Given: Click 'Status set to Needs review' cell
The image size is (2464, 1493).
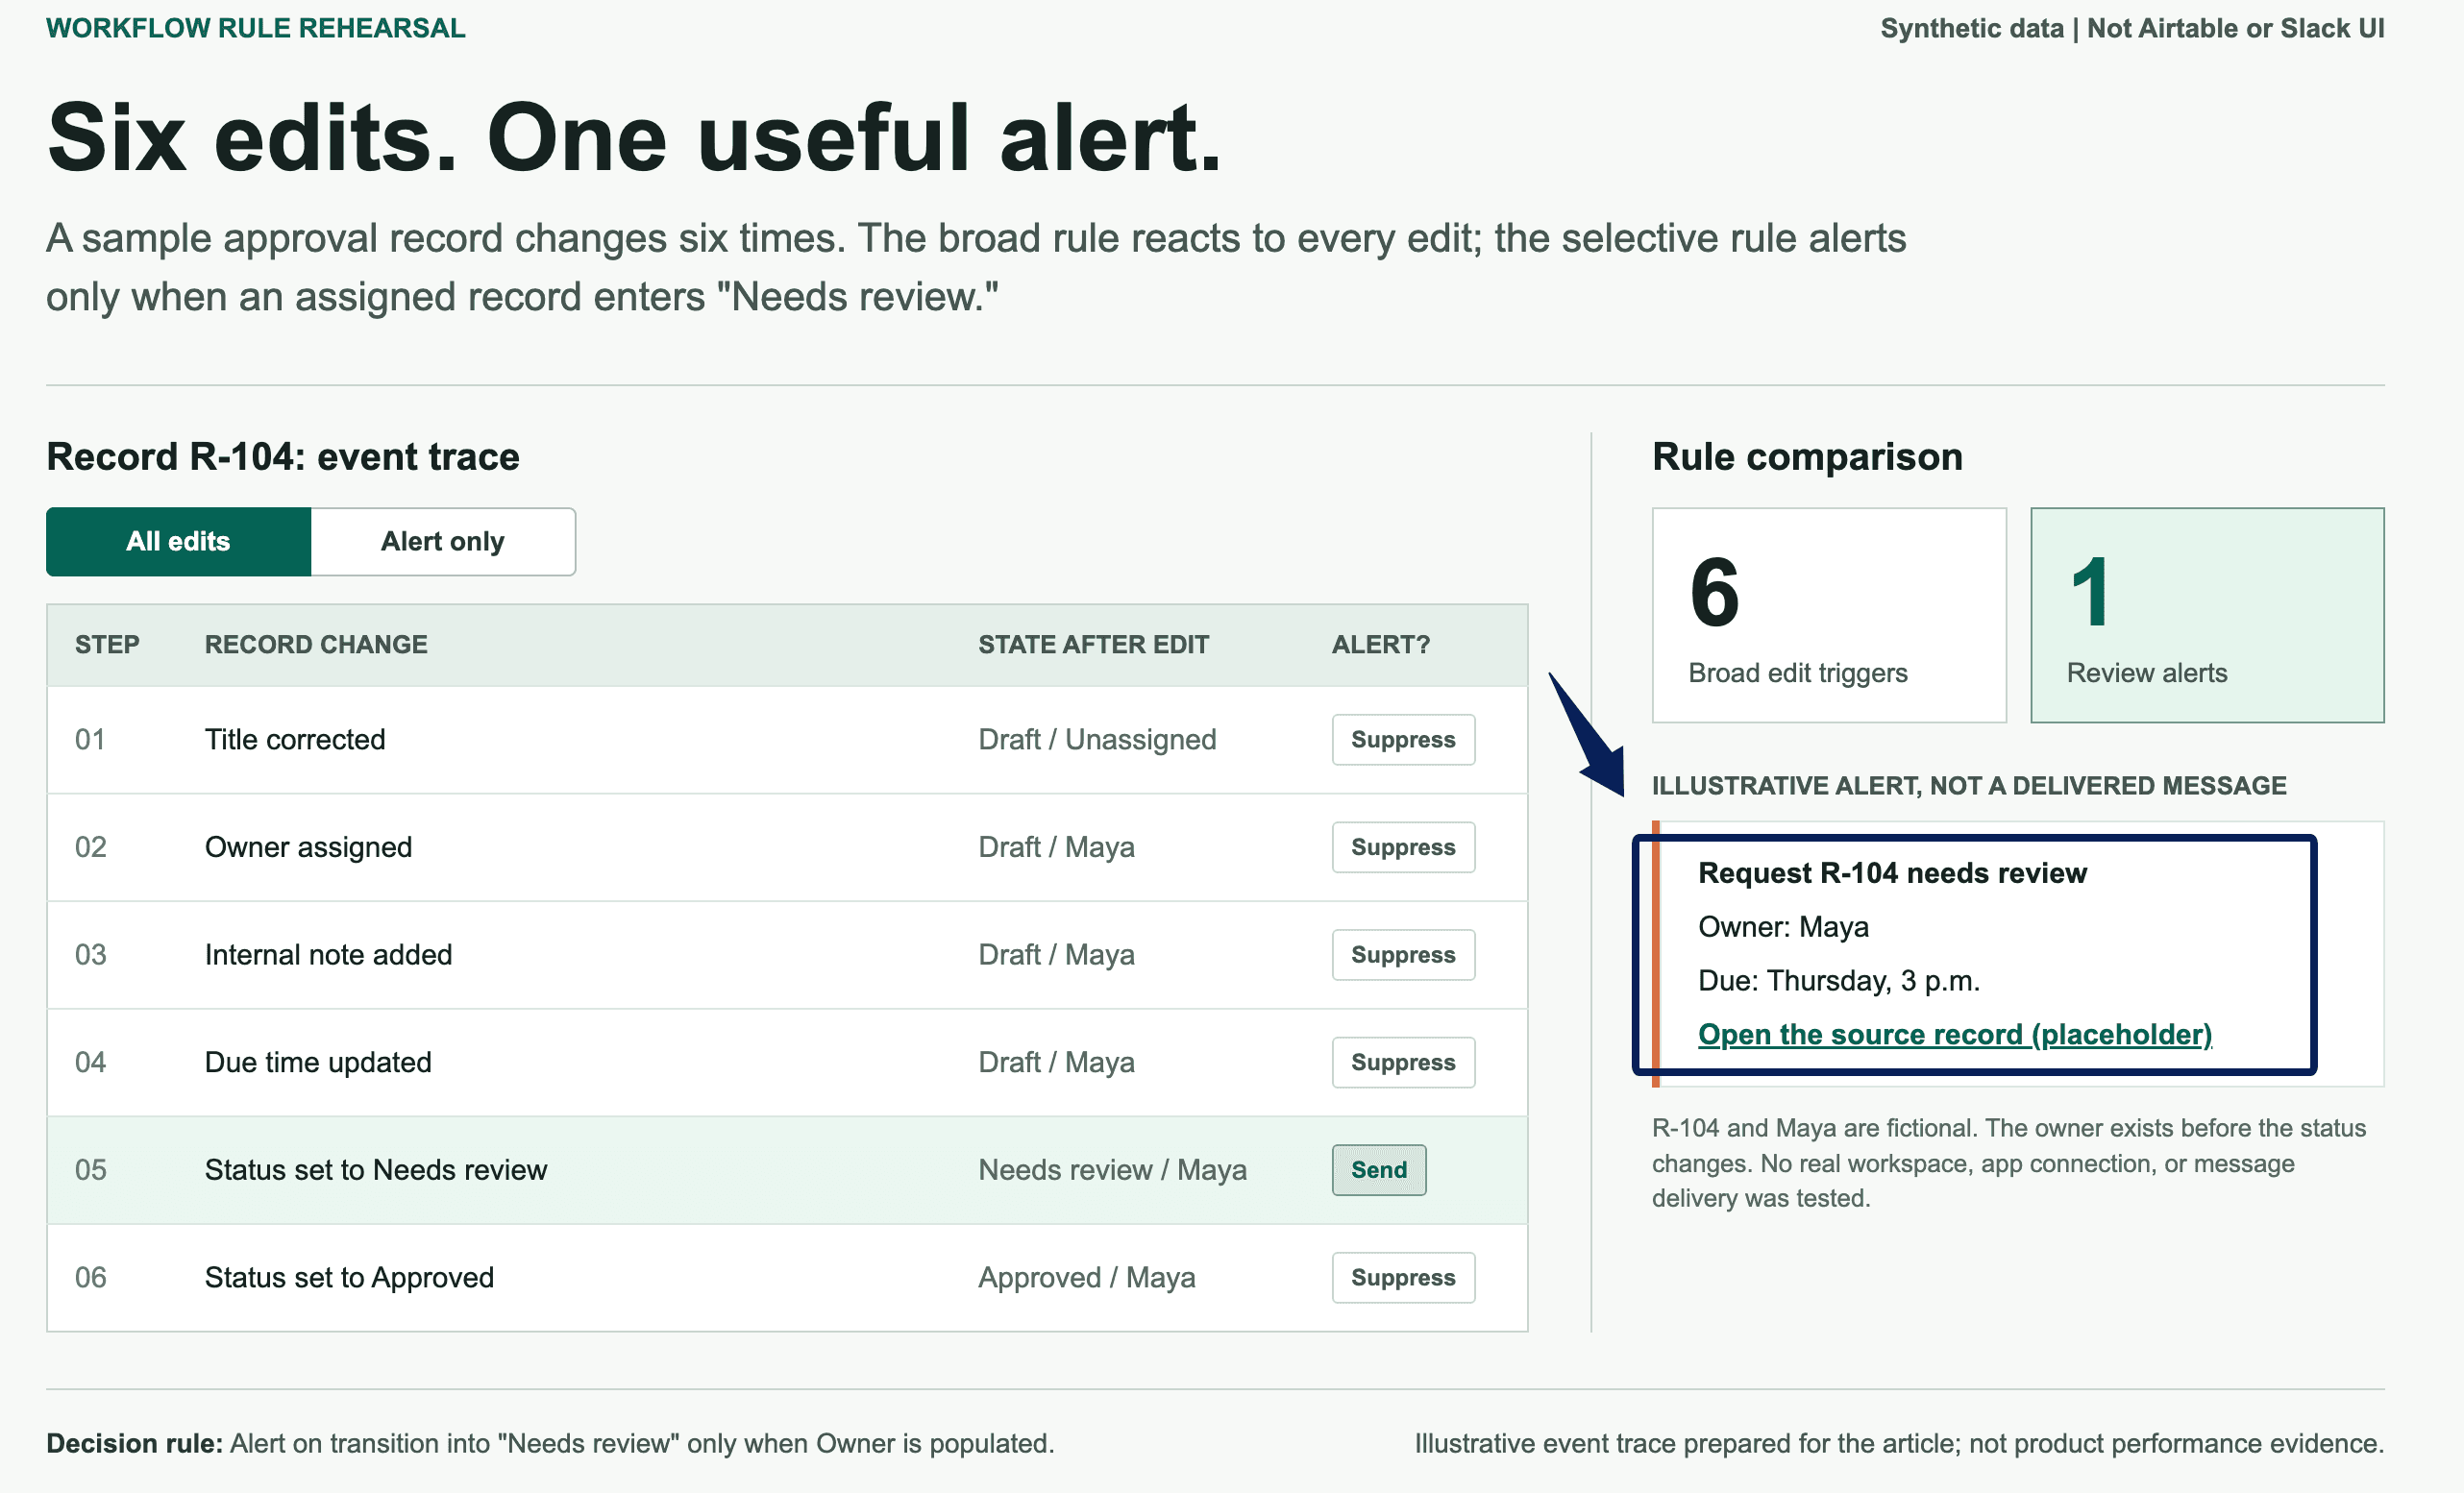Looking at the screenshot, I should pyautogui.click(x=376, y=1170).
